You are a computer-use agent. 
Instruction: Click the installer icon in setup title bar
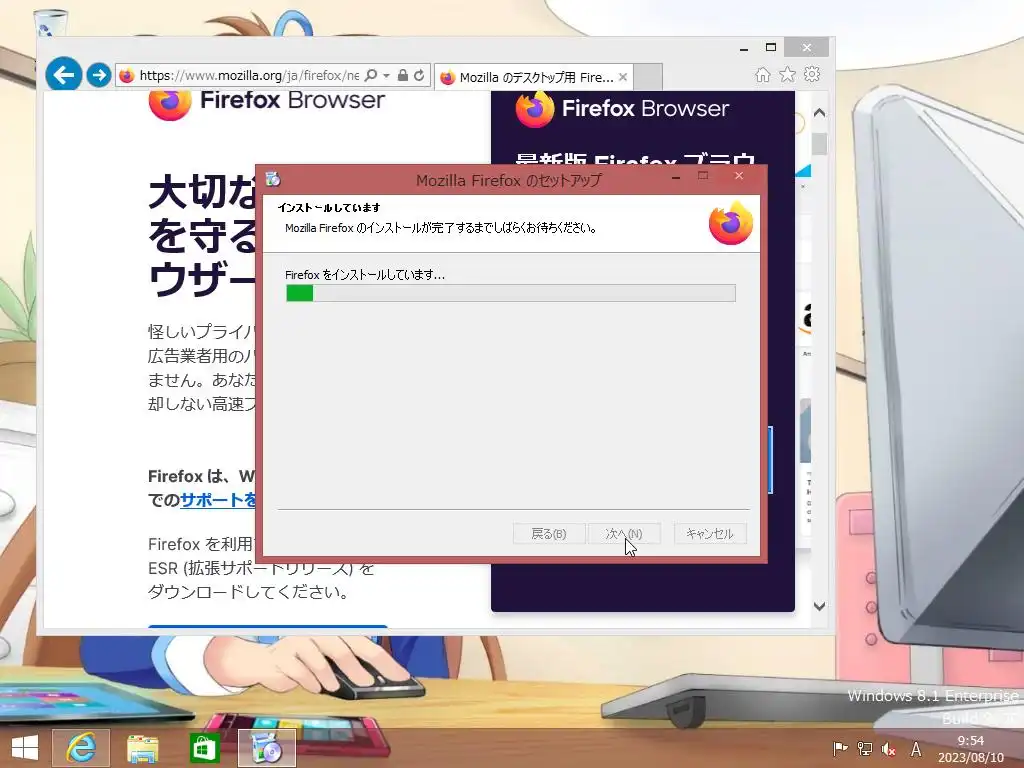(273, 178)
